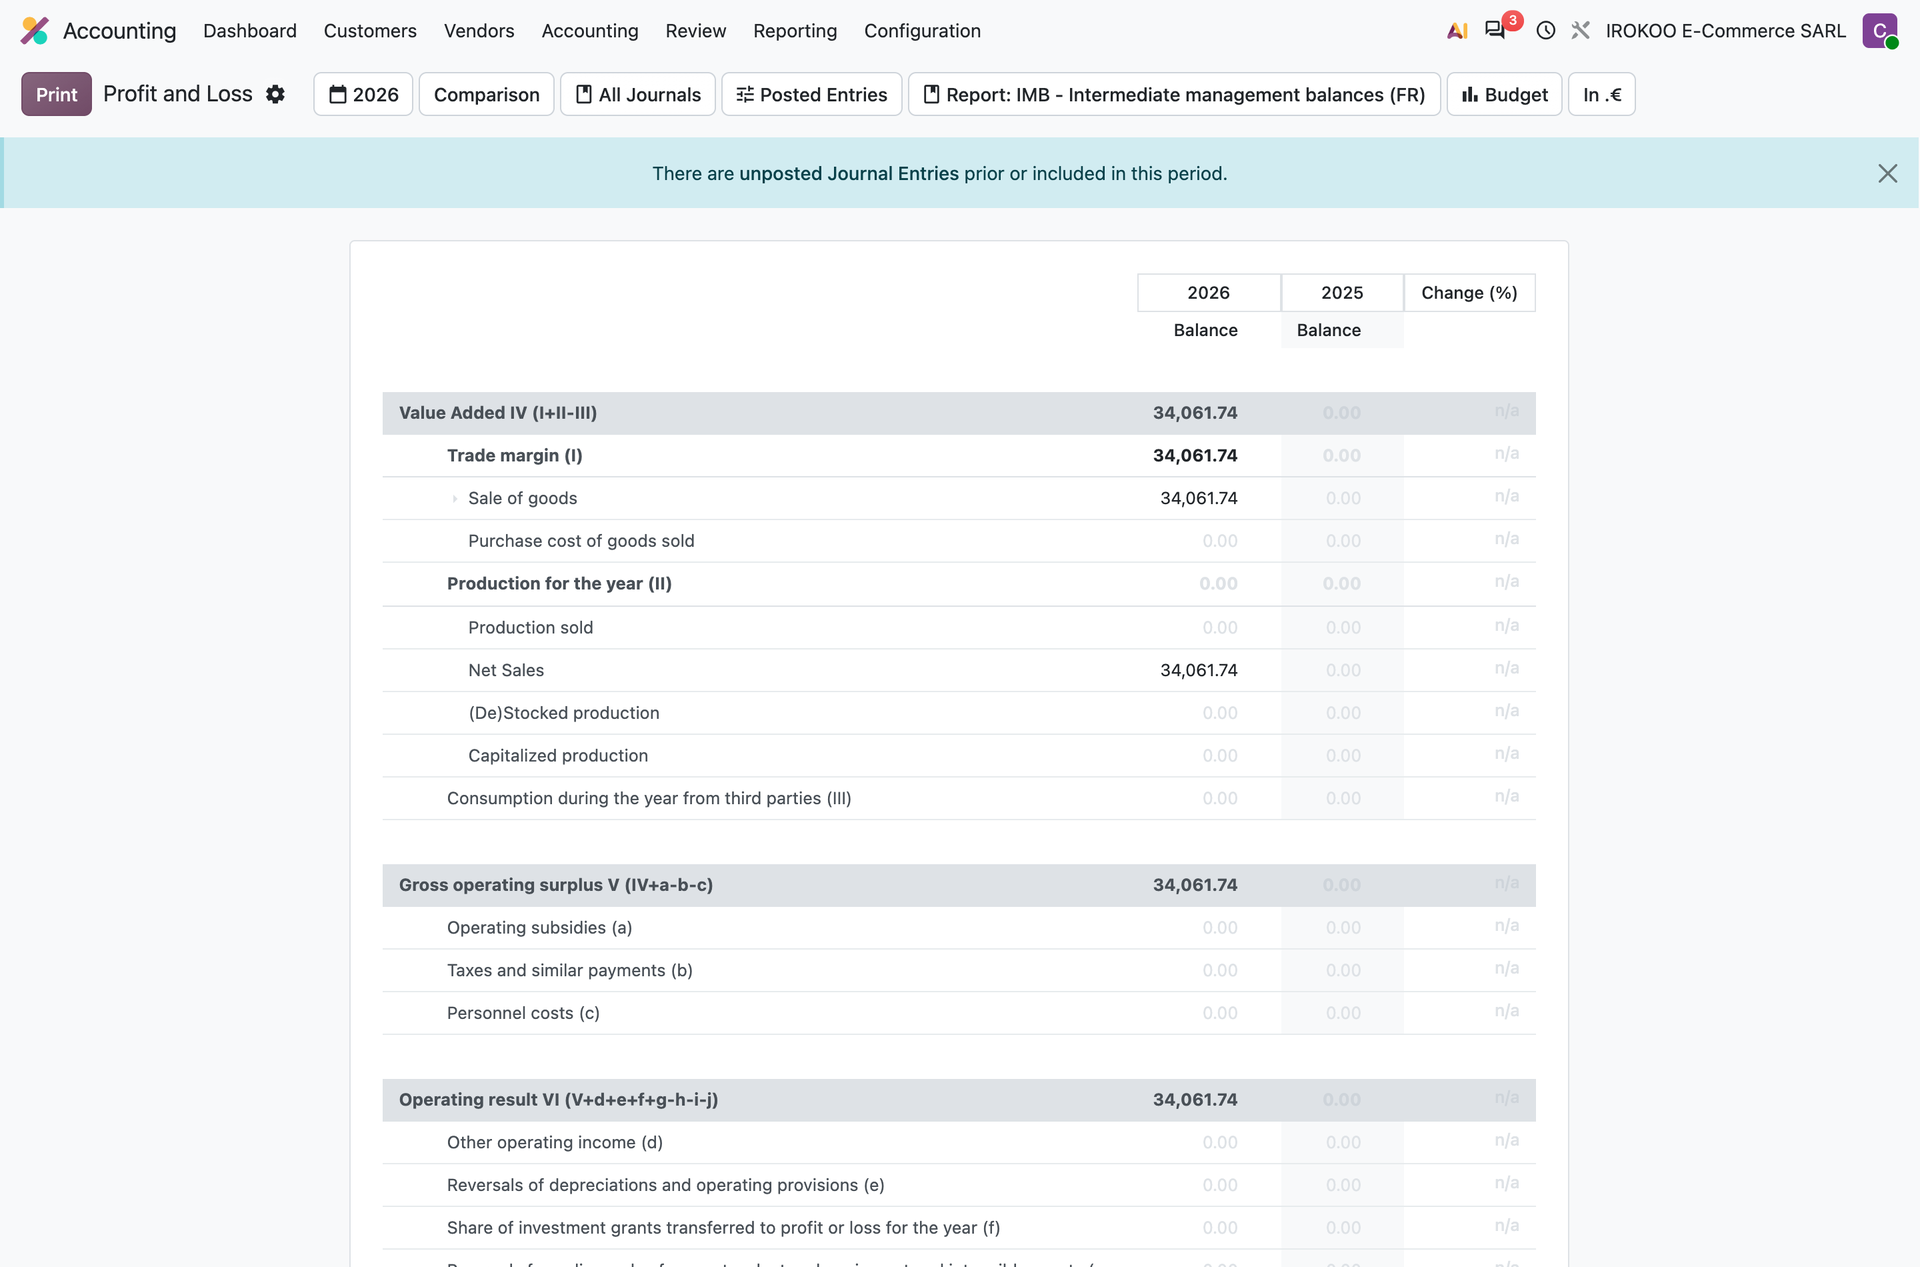Click the Trade margin (I) row
Screen dimensions: 1920x1267
[959, 456]
